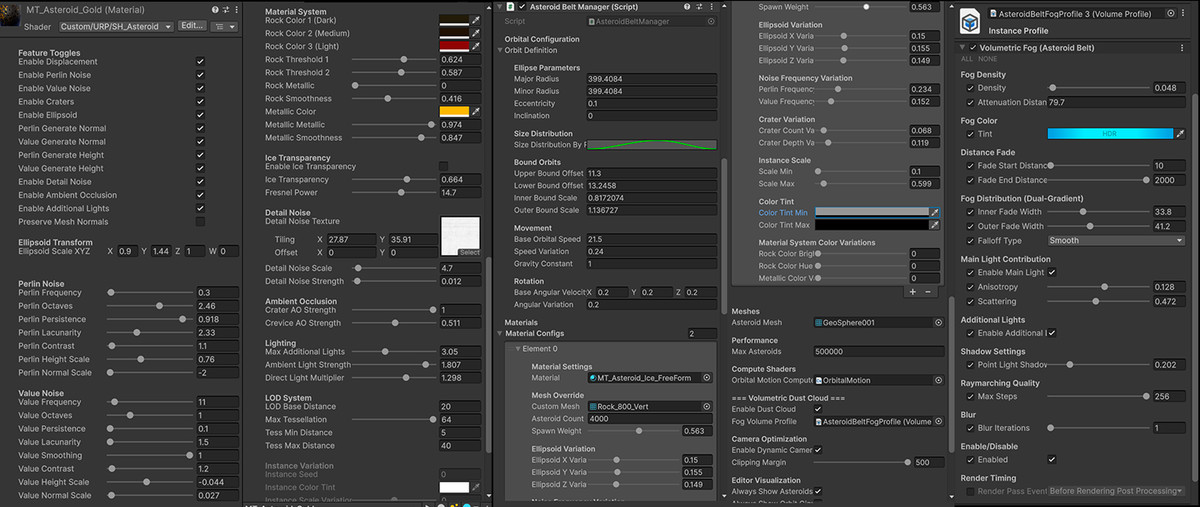
Task: Click plus icon to add list element
Action: click(912, 292)
